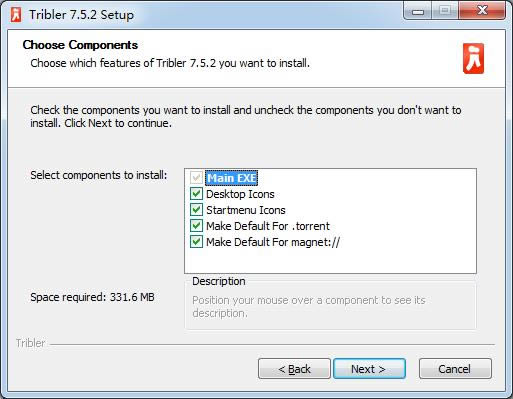This screenshot has height=399, width=513.
Task: Toggle Make Default For magnet:// checkbox
Action: click(196, 242)
